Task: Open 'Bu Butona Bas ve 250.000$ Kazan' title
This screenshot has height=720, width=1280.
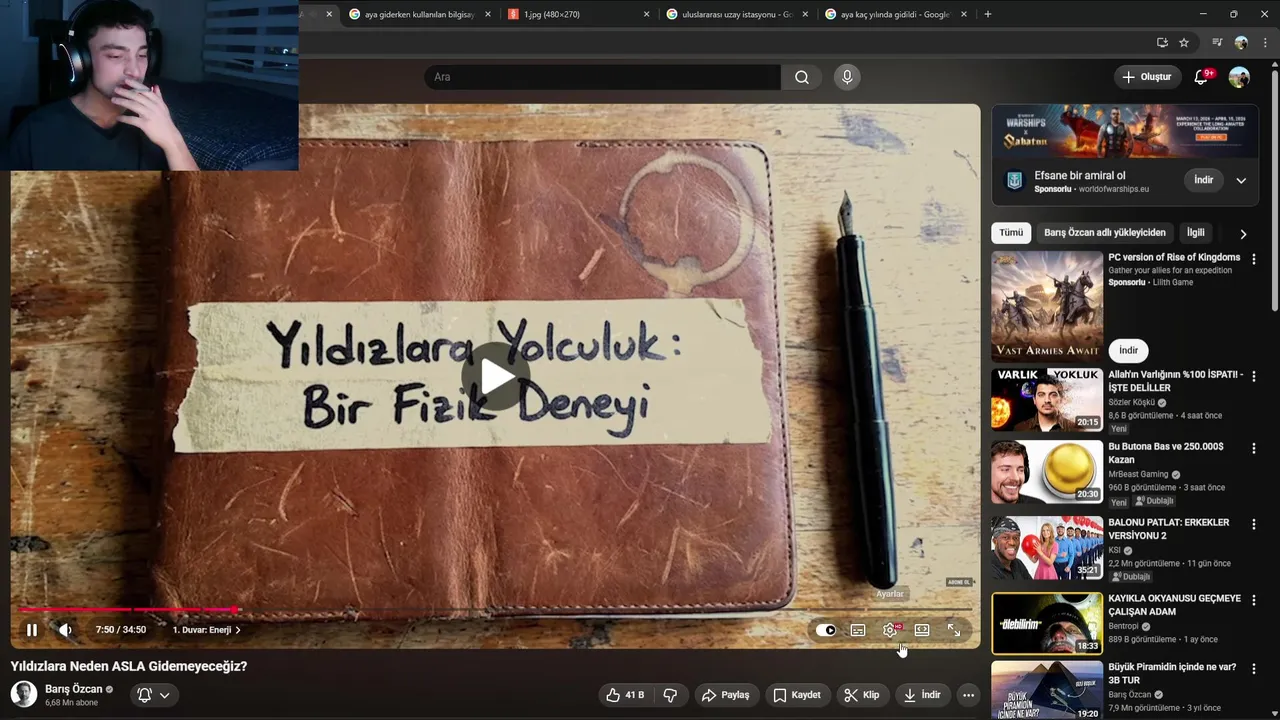Action: [x=1166, y=453]
